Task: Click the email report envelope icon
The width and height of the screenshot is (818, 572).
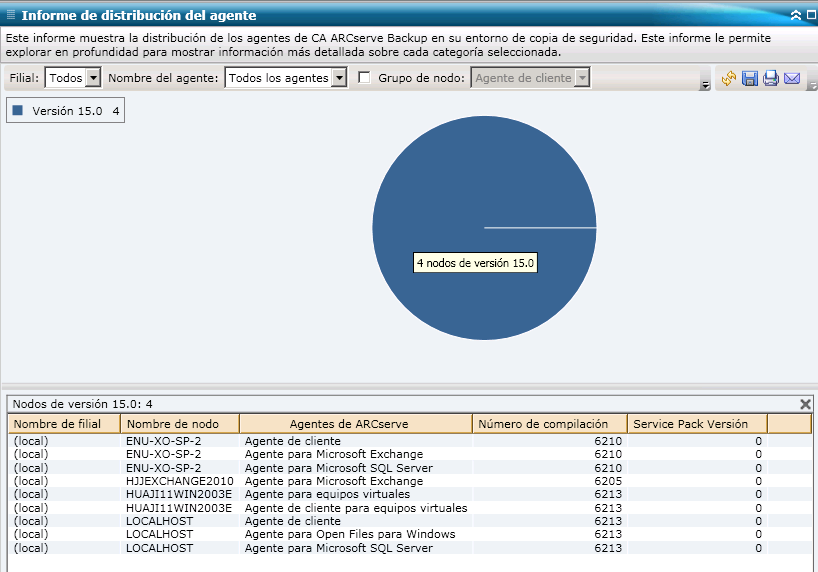Action: click(792, 78)
